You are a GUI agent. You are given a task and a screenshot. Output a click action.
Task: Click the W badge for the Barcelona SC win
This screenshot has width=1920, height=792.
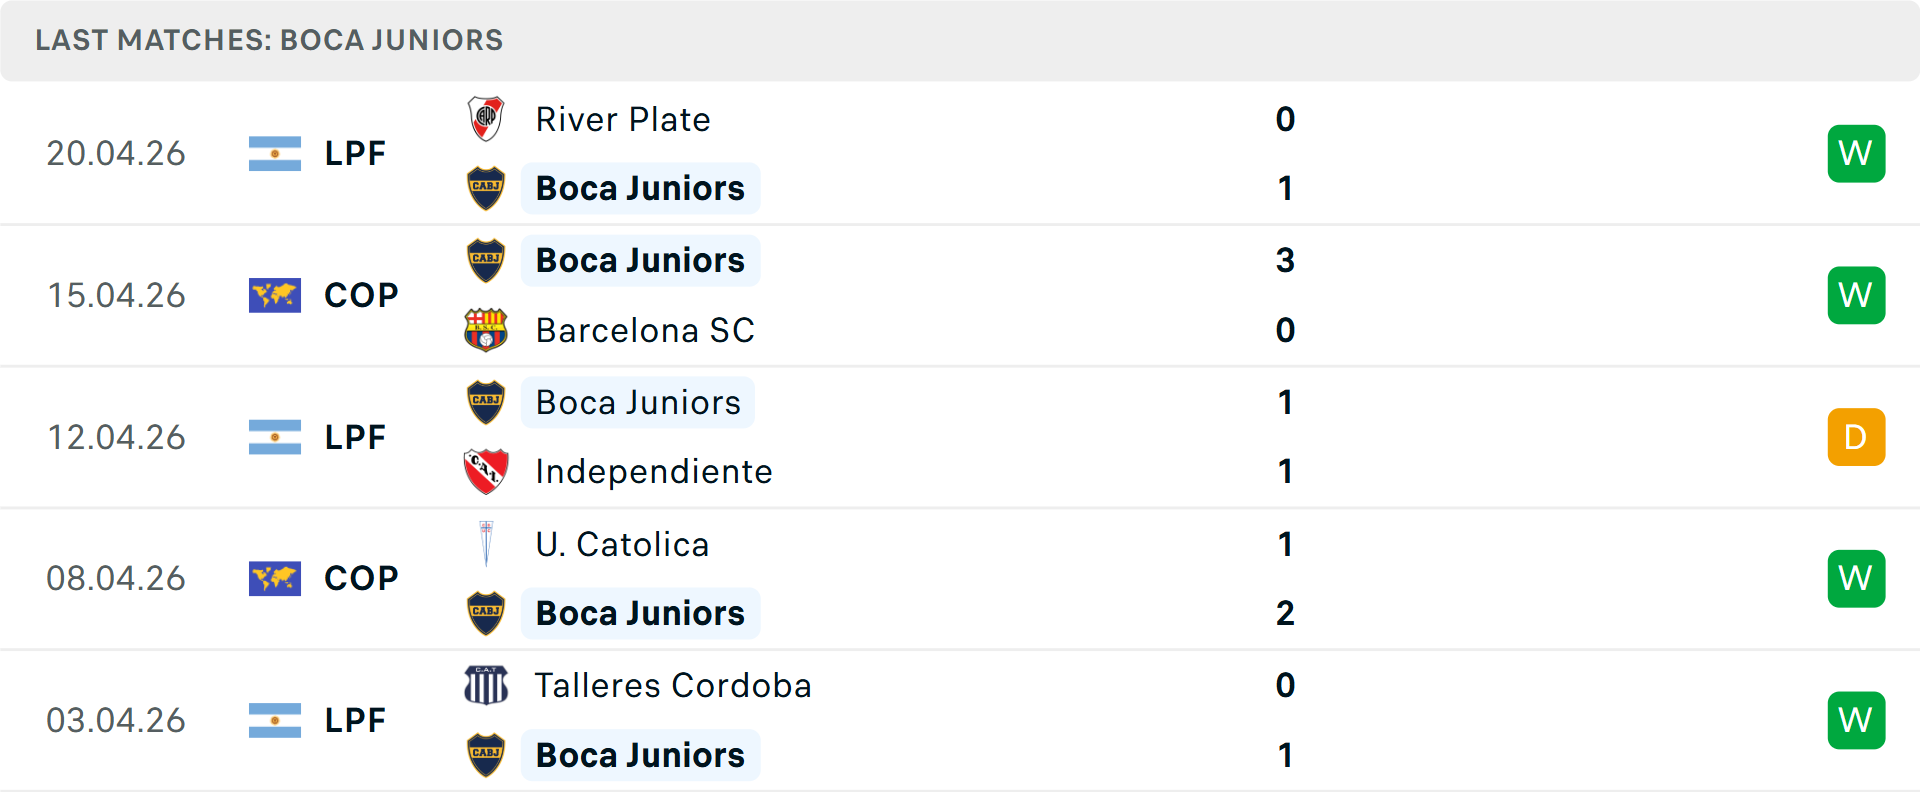click(x=1857, y=295)
